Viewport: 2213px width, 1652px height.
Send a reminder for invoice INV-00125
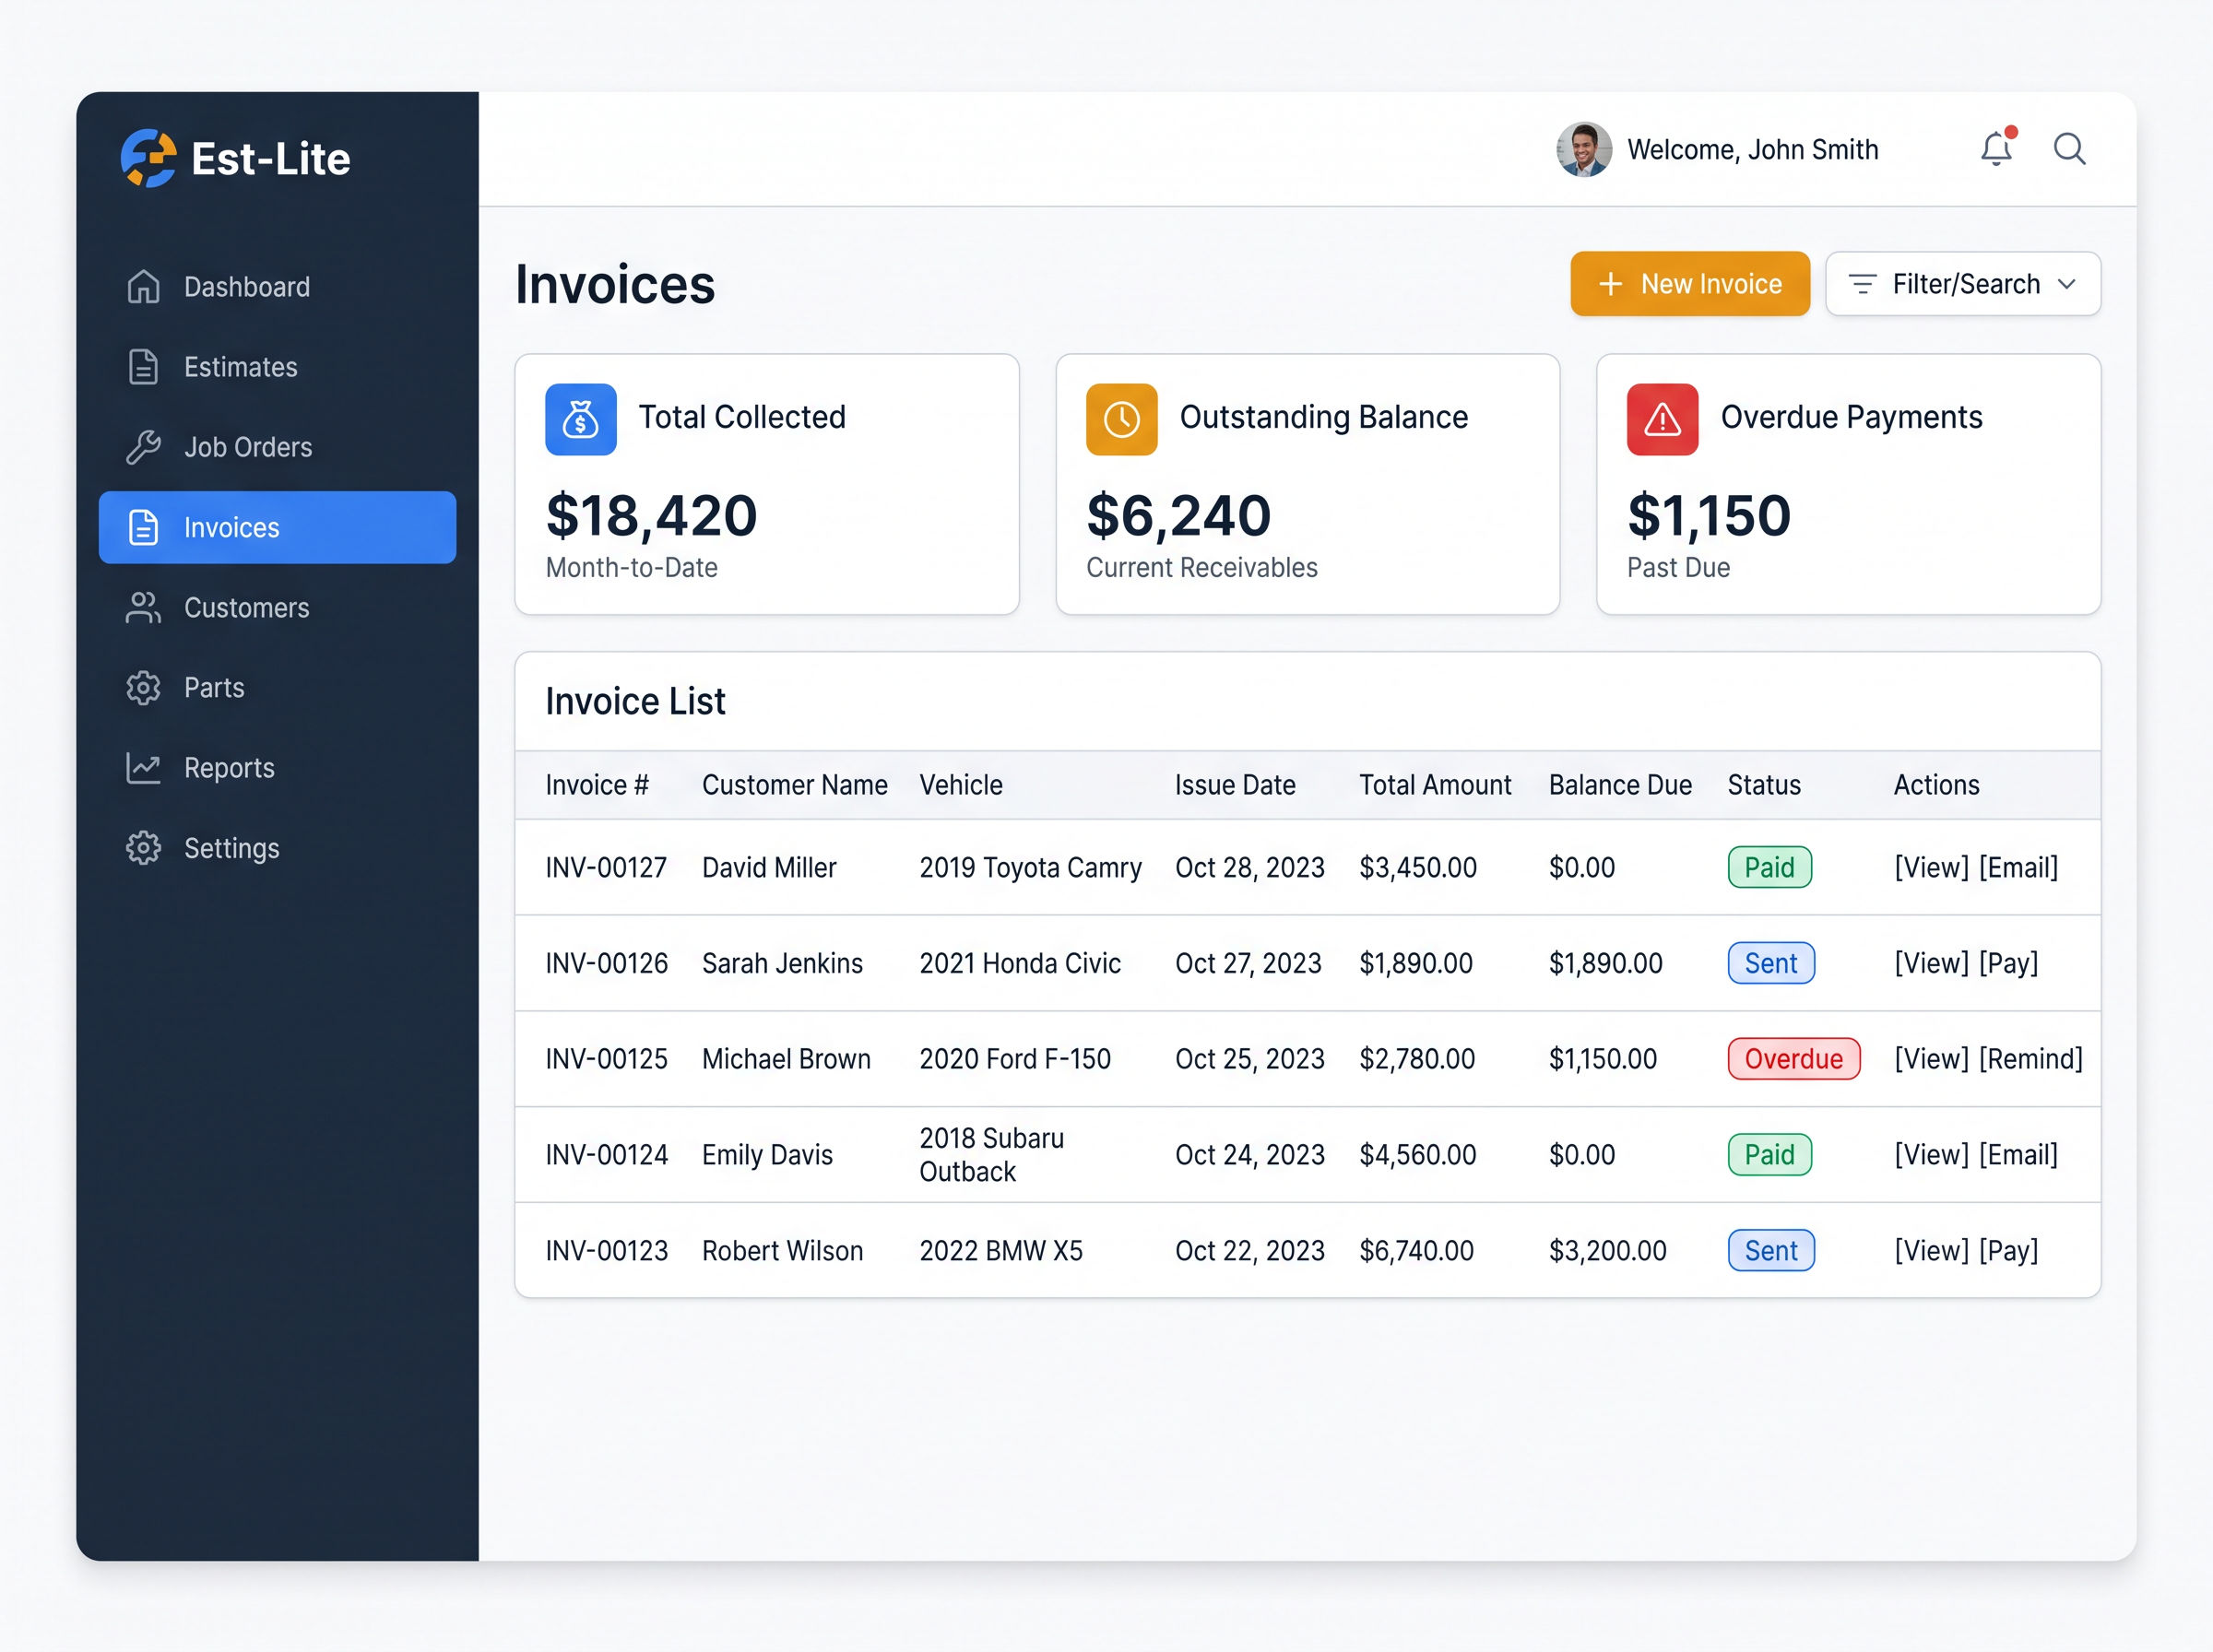[2031, 1059]
